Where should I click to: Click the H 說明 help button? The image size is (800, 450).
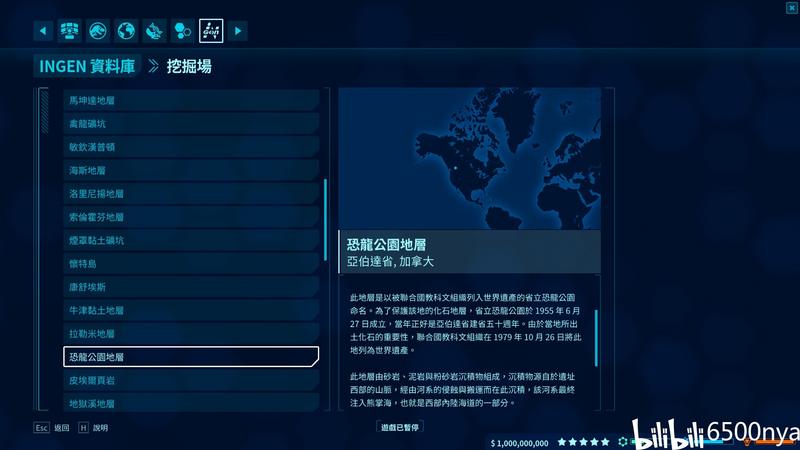[93, 428]
